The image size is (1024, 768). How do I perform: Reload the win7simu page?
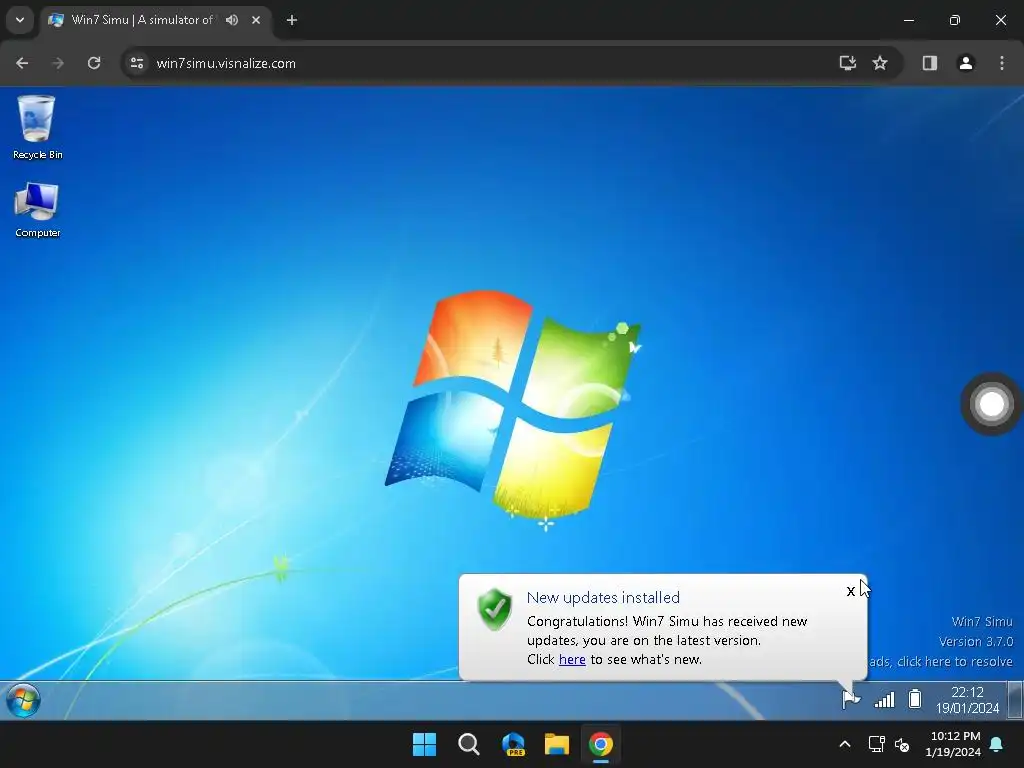coord(94,63)
